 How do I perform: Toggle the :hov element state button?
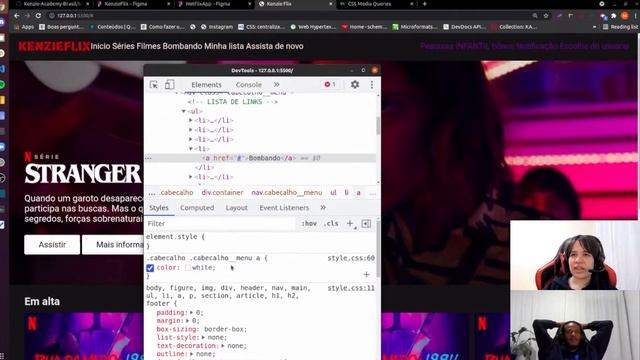pos(309,224)
